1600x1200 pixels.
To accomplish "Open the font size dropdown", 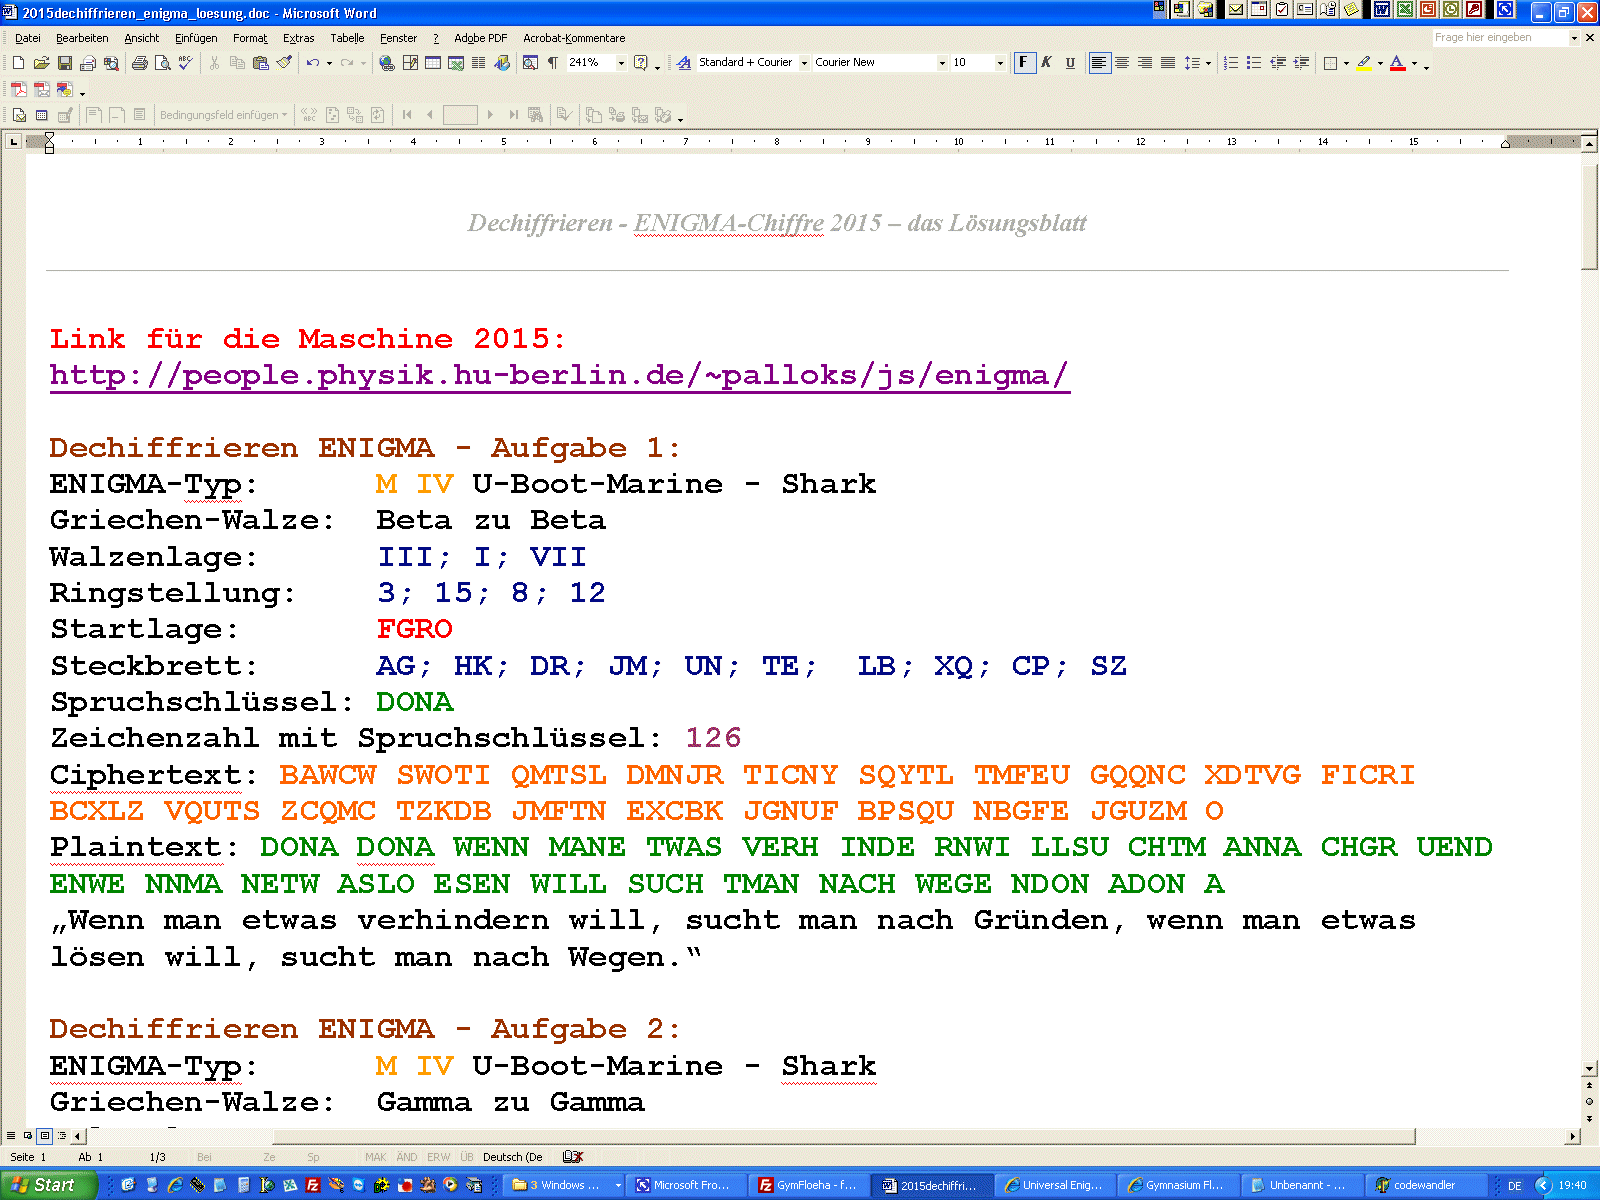I will click(x=1000, y=63).
